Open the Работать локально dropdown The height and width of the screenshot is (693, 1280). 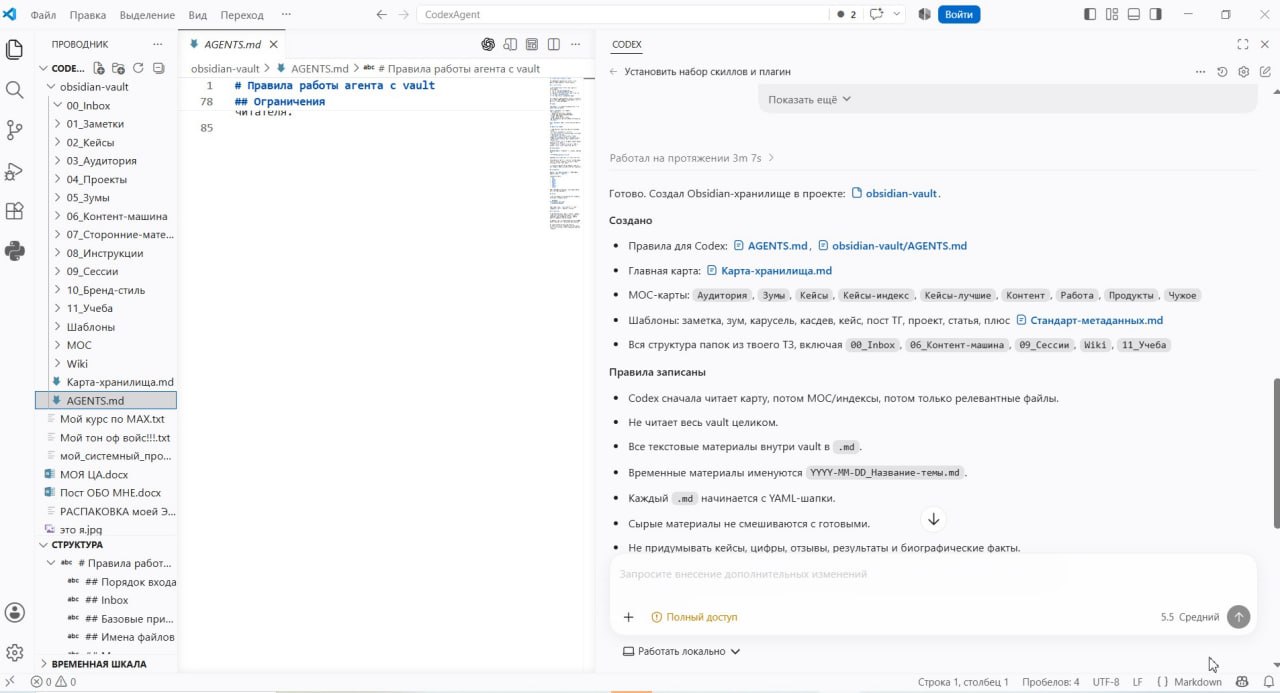[681, 651]
